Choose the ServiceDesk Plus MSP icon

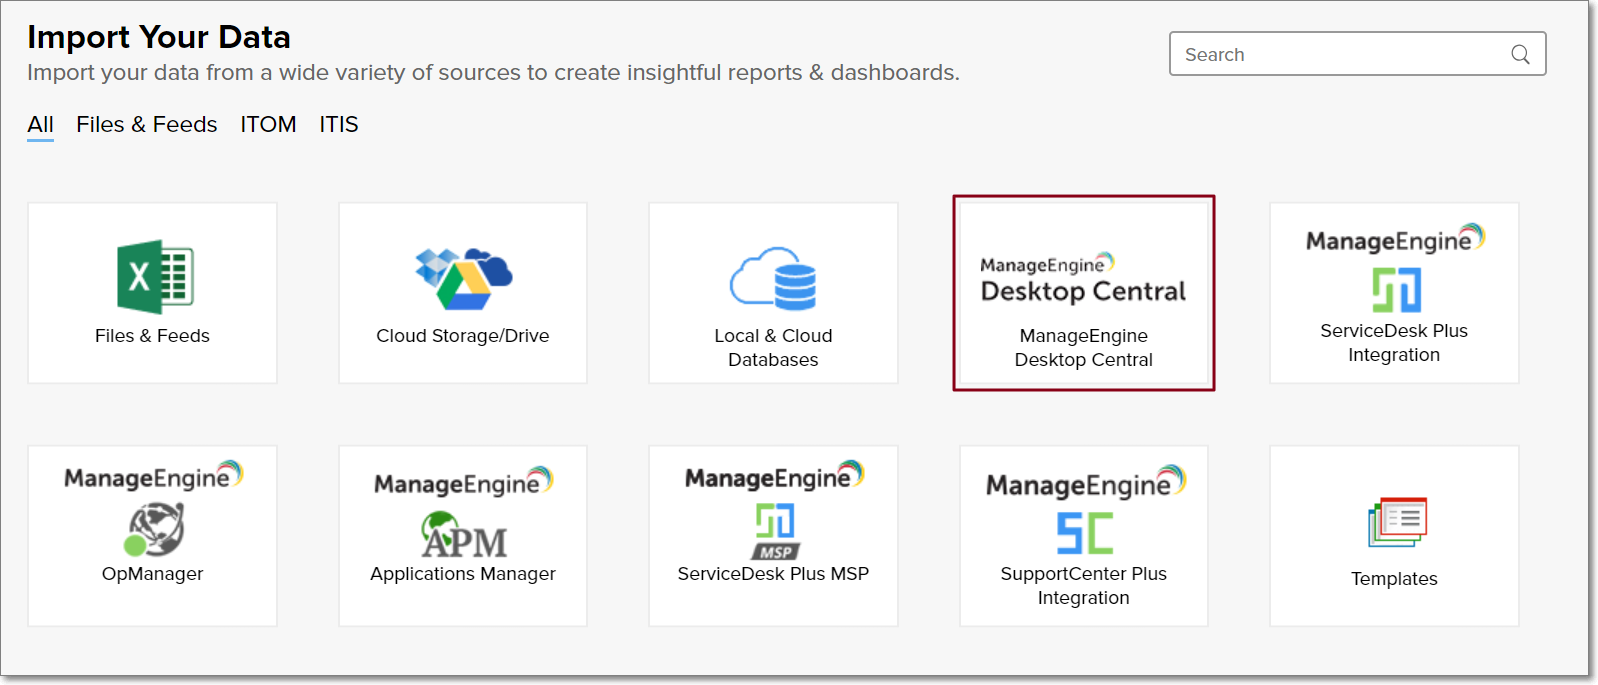775,531
